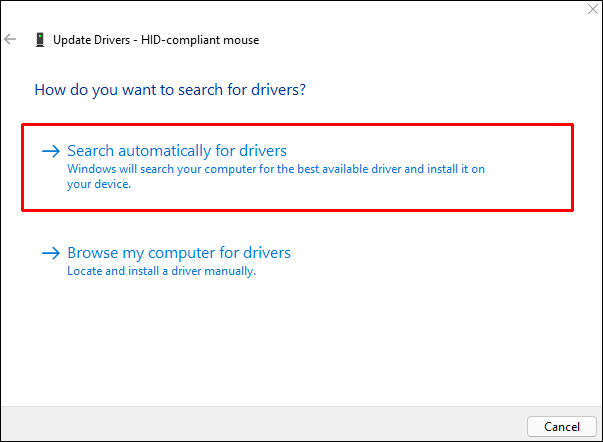This screenshot has height=442, width=603.
Task: Click arrow icon beside Browse my computer option
Action: pos(51,253)
